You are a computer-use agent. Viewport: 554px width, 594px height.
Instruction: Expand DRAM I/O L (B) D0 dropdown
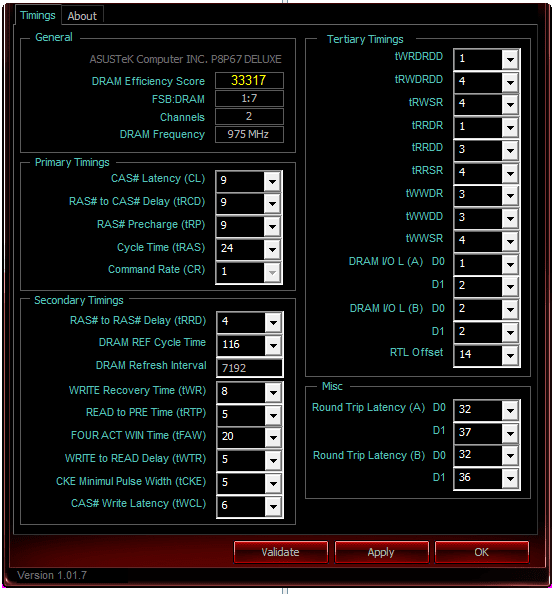(x=510, y=310)
